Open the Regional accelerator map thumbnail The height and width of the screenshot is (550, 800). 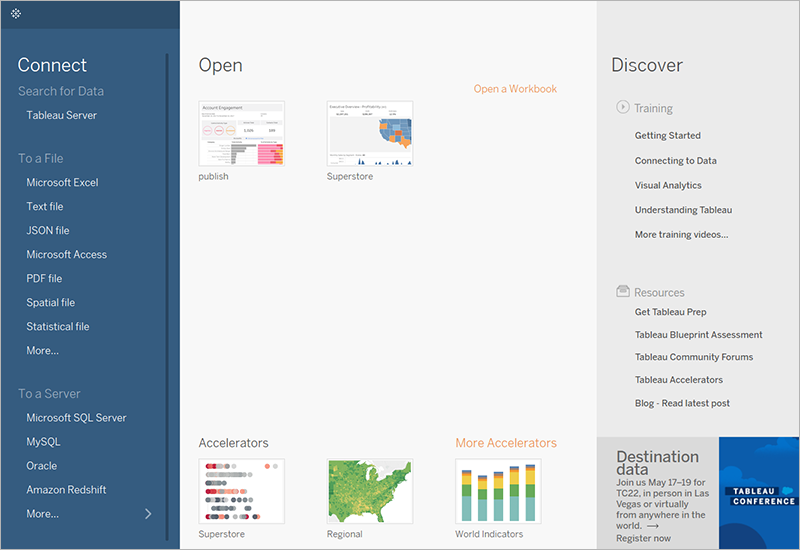(370, 491)
